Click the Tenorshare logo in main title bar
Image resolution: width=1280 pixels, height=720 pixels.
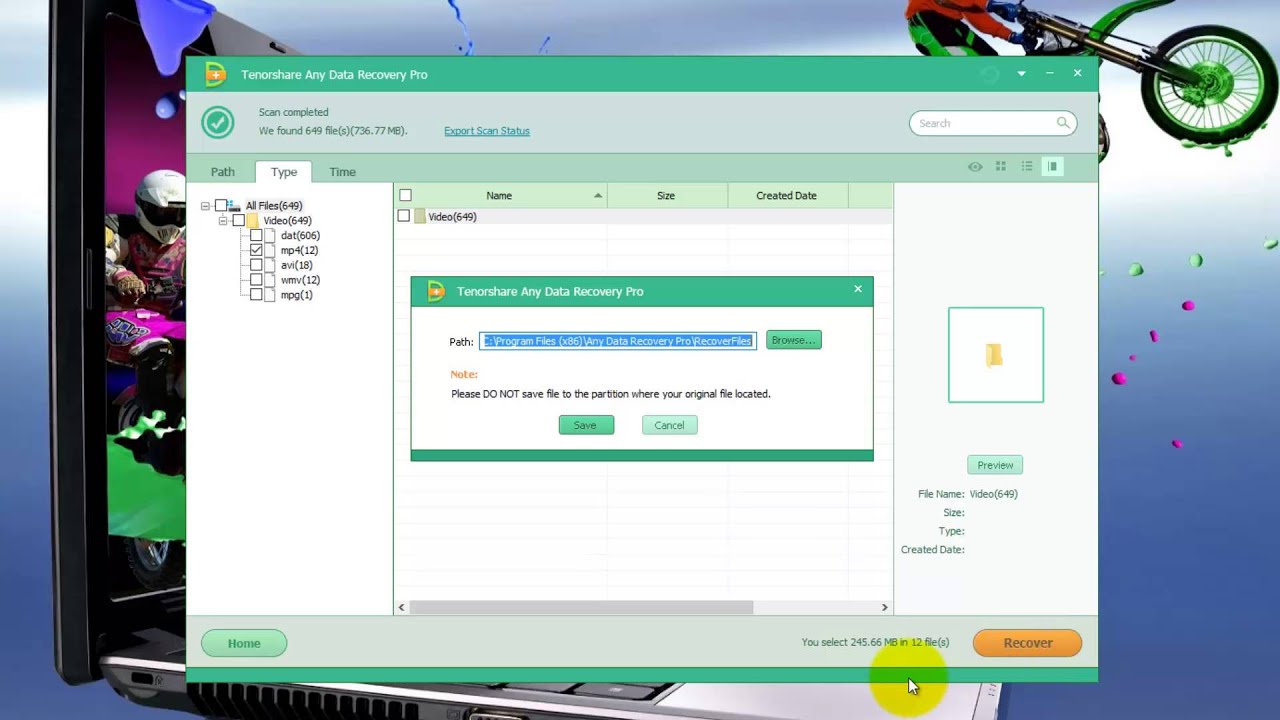click(215, 74)
